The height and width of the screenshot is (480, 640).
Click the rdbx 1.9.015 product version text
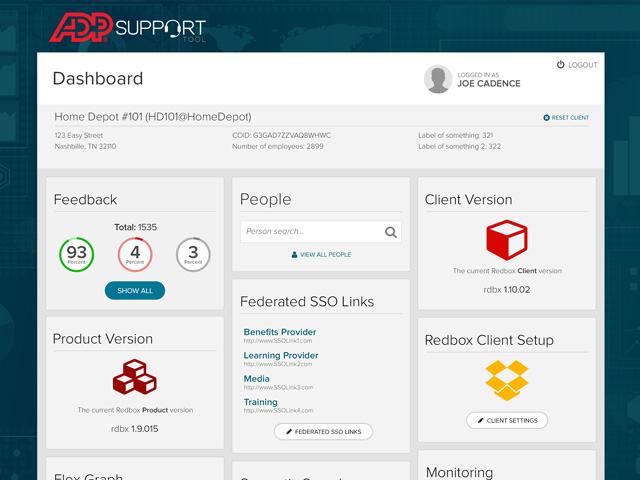(135, 429)
